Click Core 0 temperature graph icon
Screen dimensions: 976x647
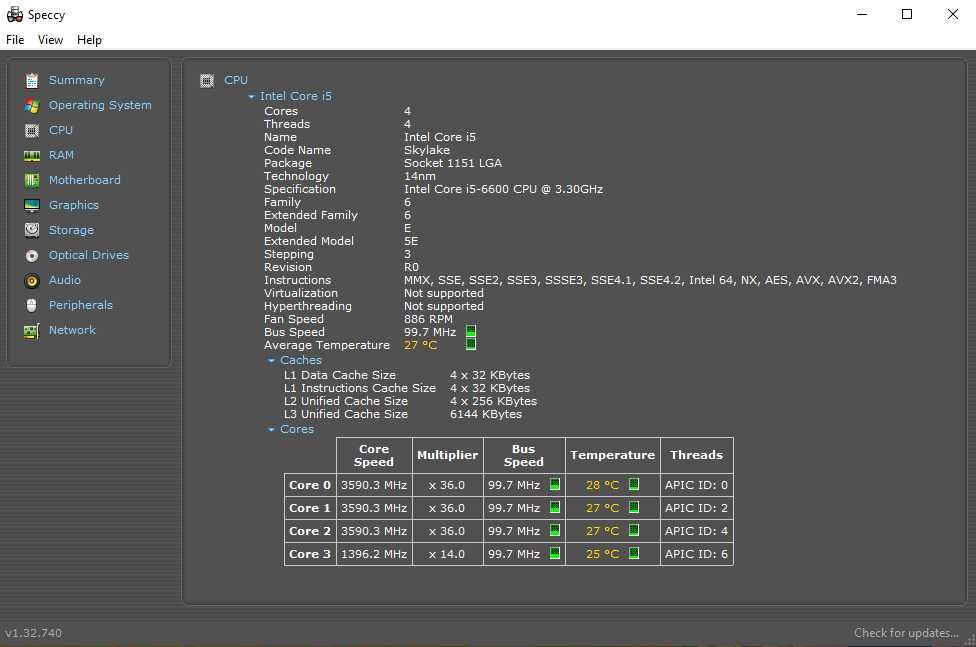point(634,484)
